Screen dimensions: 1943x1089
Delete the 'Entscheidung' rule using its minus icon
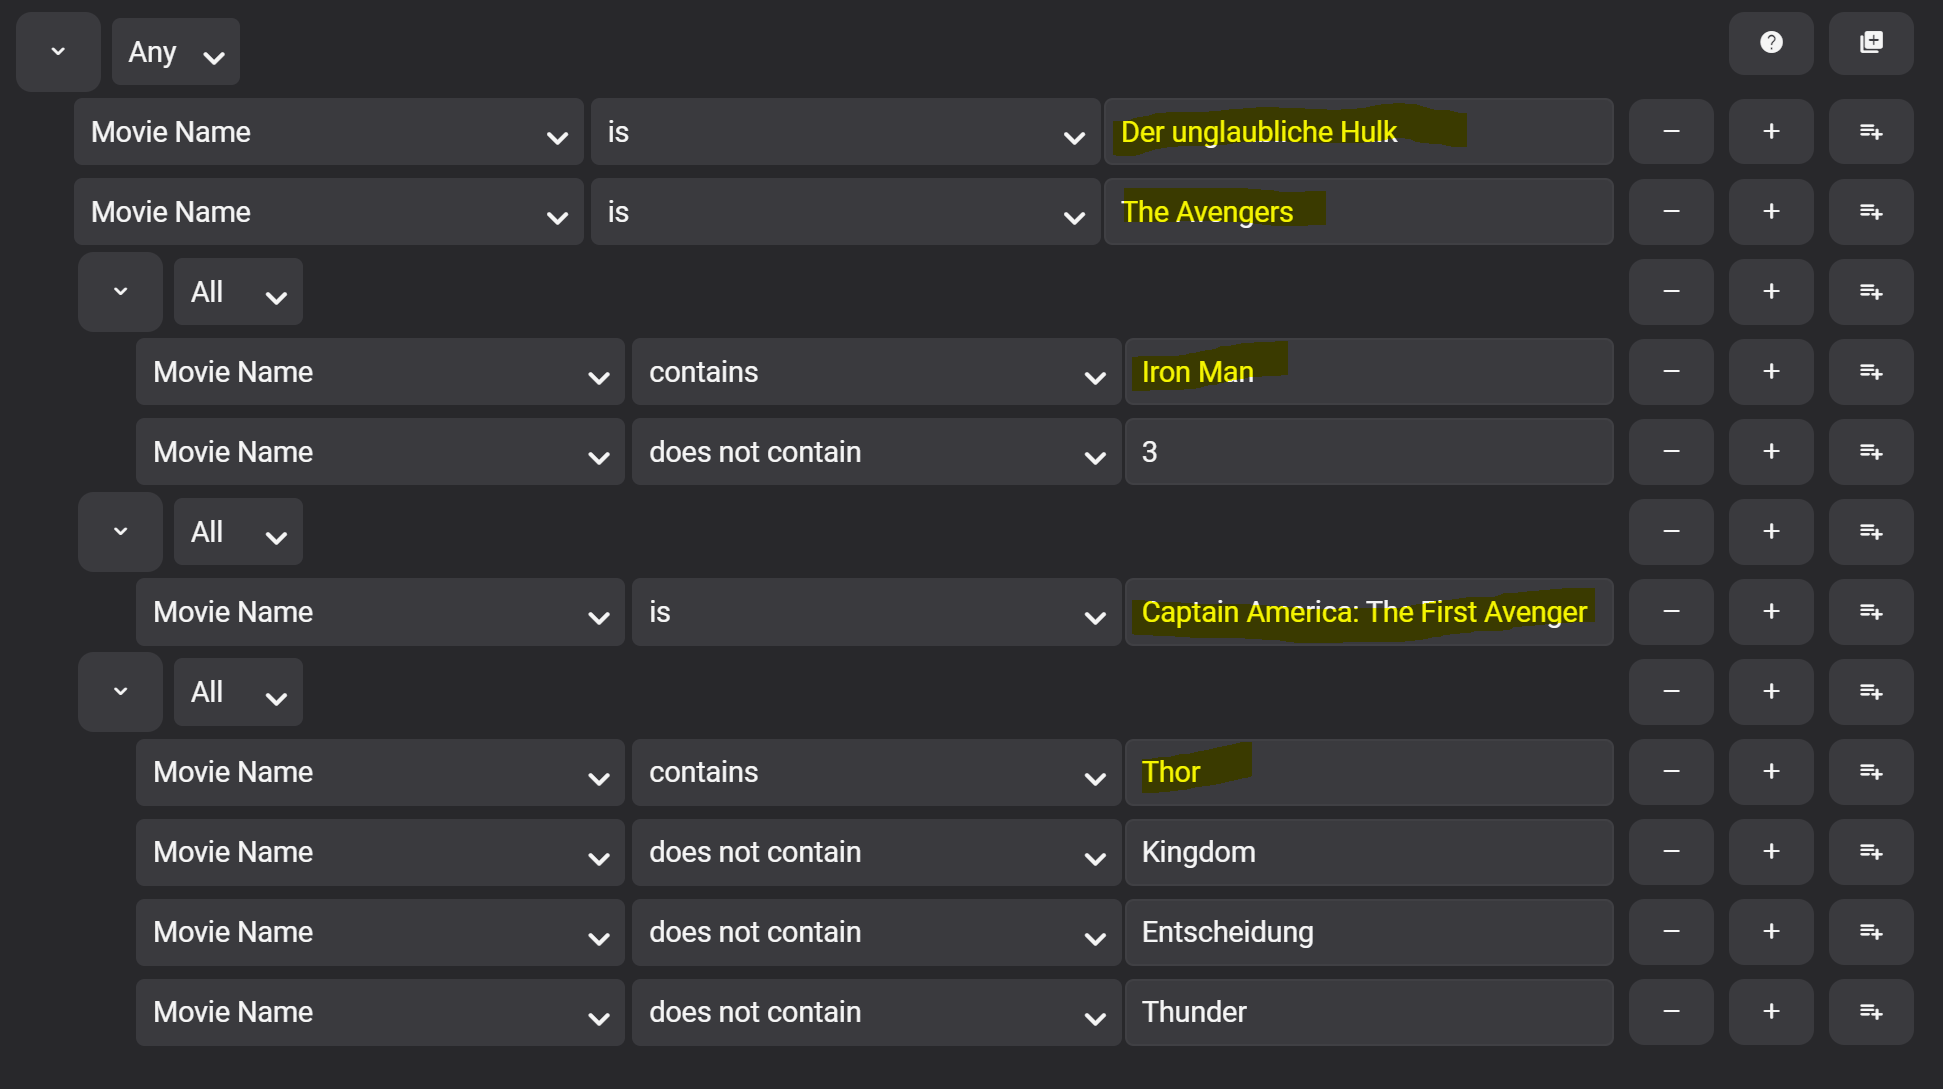1671,932
